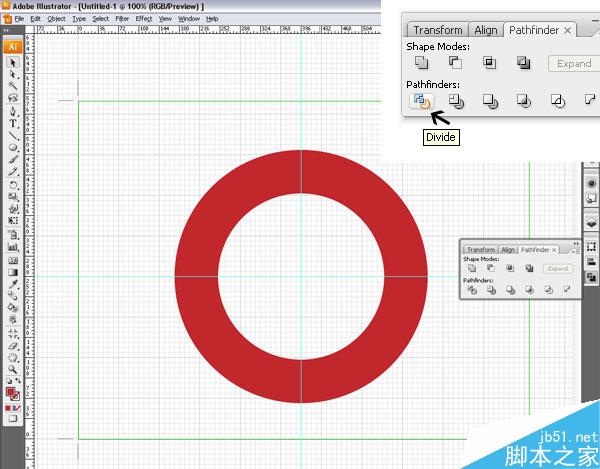Select the Warp tool
Image resolution: width=600 pixels, height=469 pixels.
[x=13, y=208]
